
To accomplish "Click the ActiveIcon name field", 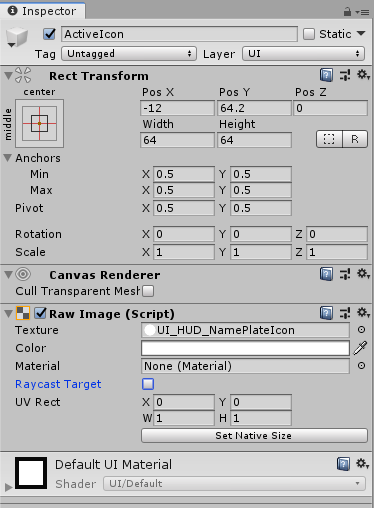I will 179,34.
